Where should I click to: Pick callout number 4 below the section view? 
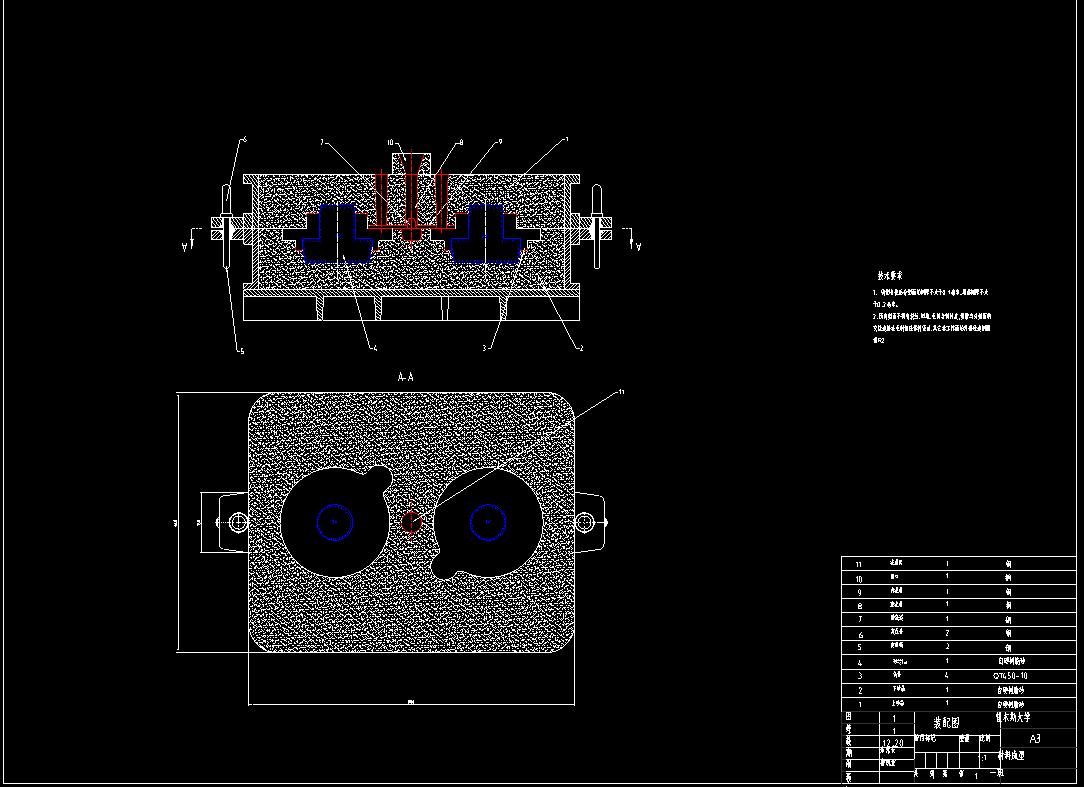point(375,349)
